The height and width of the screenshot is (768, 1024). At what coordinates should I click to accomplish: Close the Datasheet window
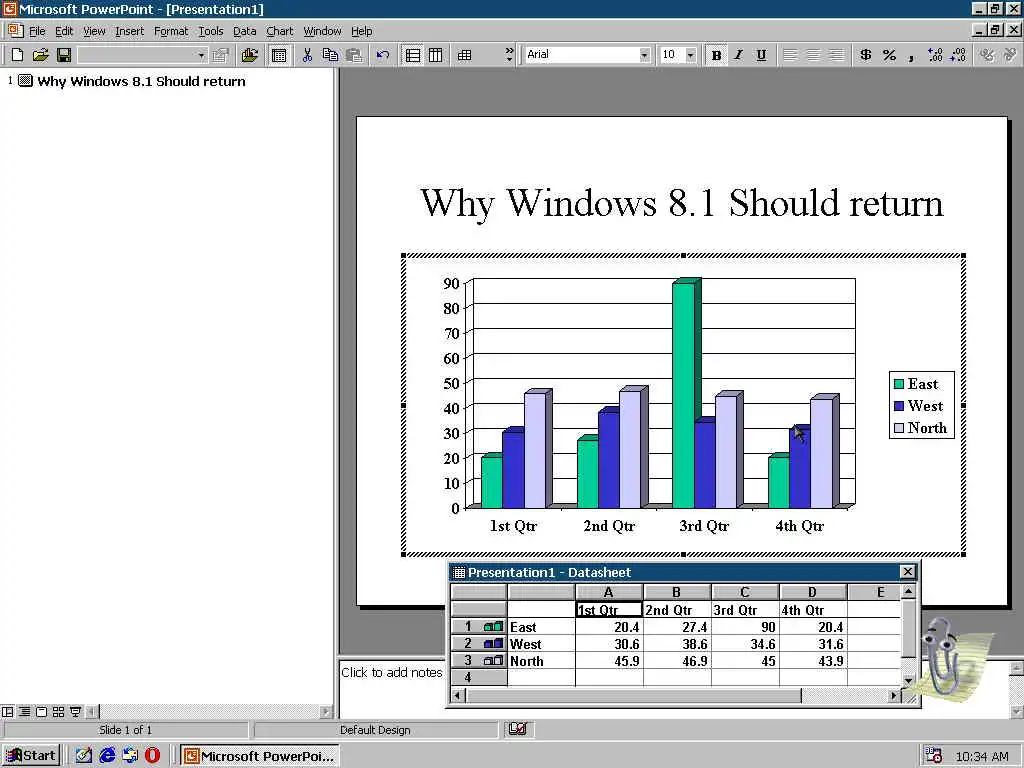tap(907, 572)
